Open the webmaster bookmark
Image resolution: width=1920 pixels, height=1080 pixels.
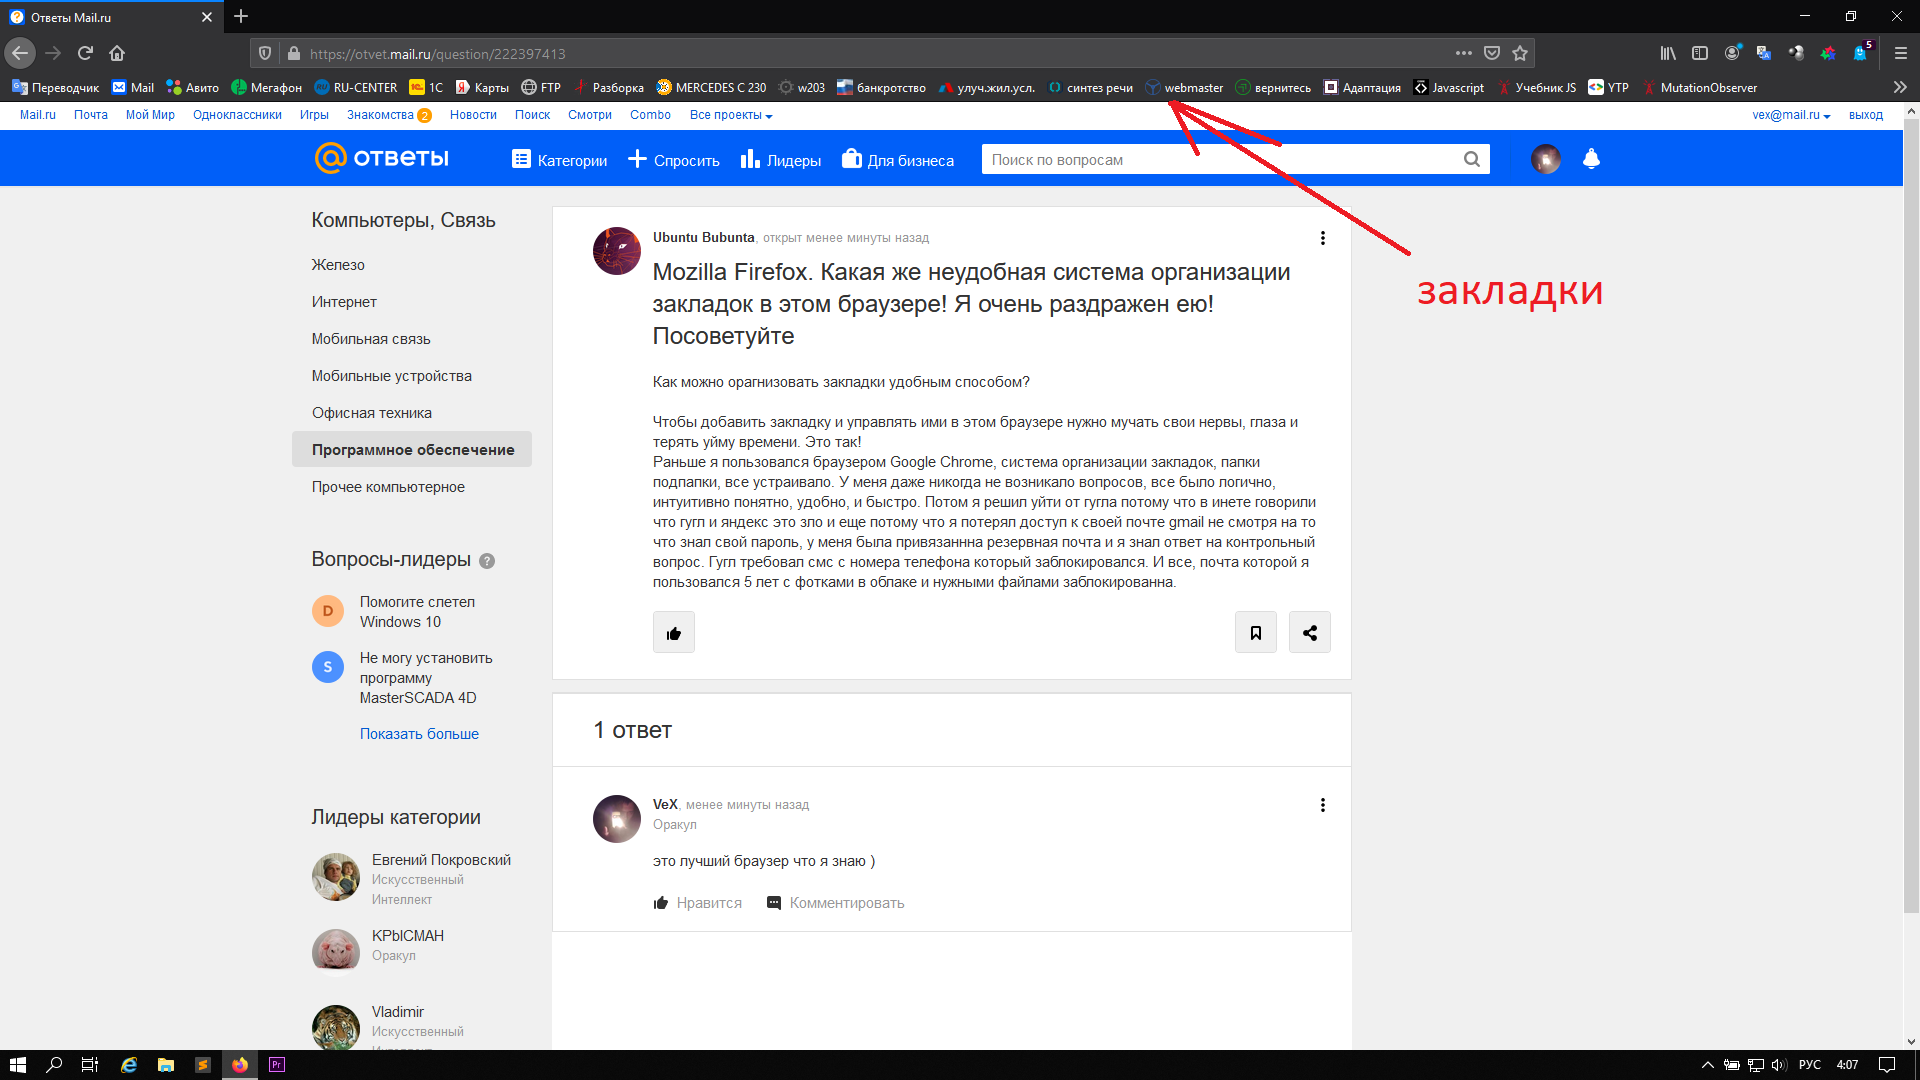pos(1185,88)
